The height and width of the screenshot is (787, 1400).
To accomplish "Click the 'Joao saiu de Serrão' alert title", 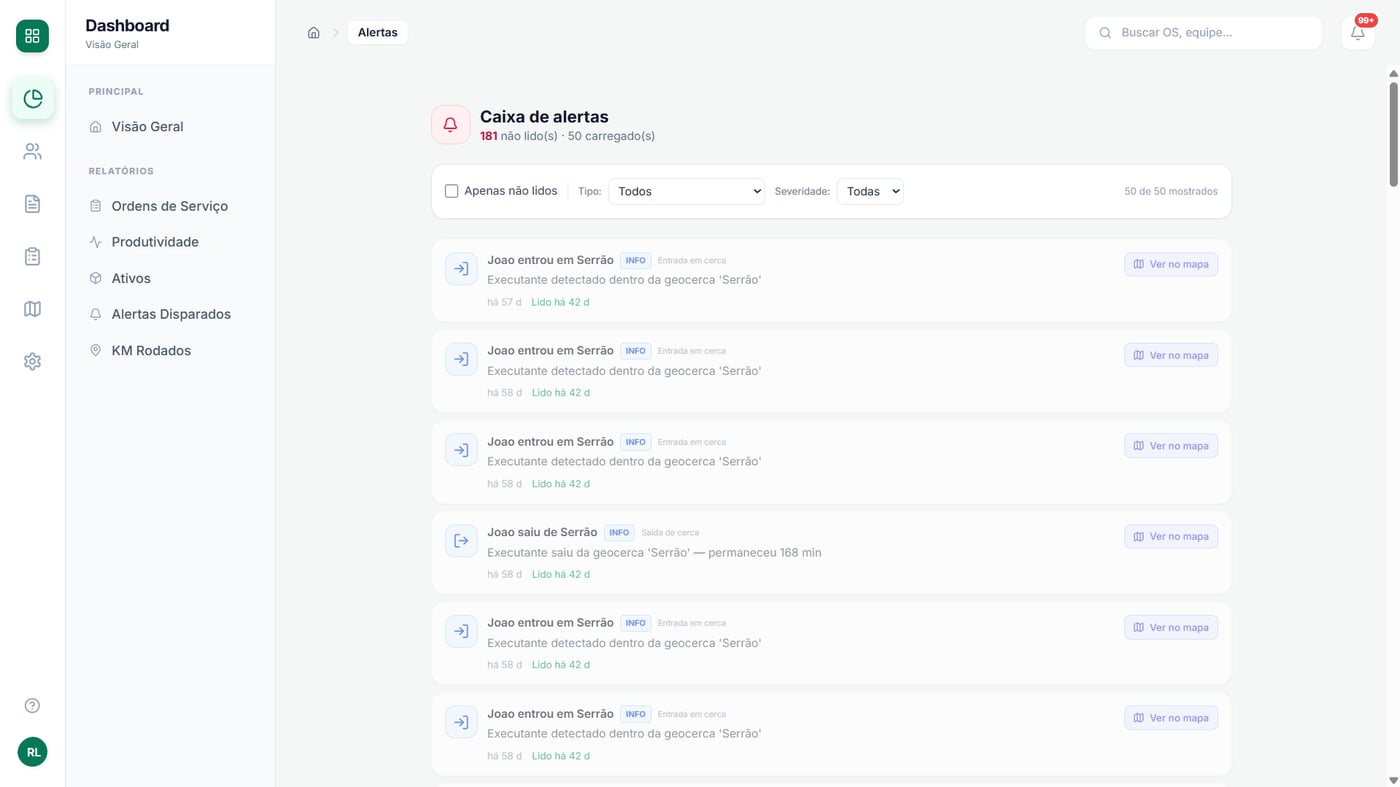I will click(542, 532).
